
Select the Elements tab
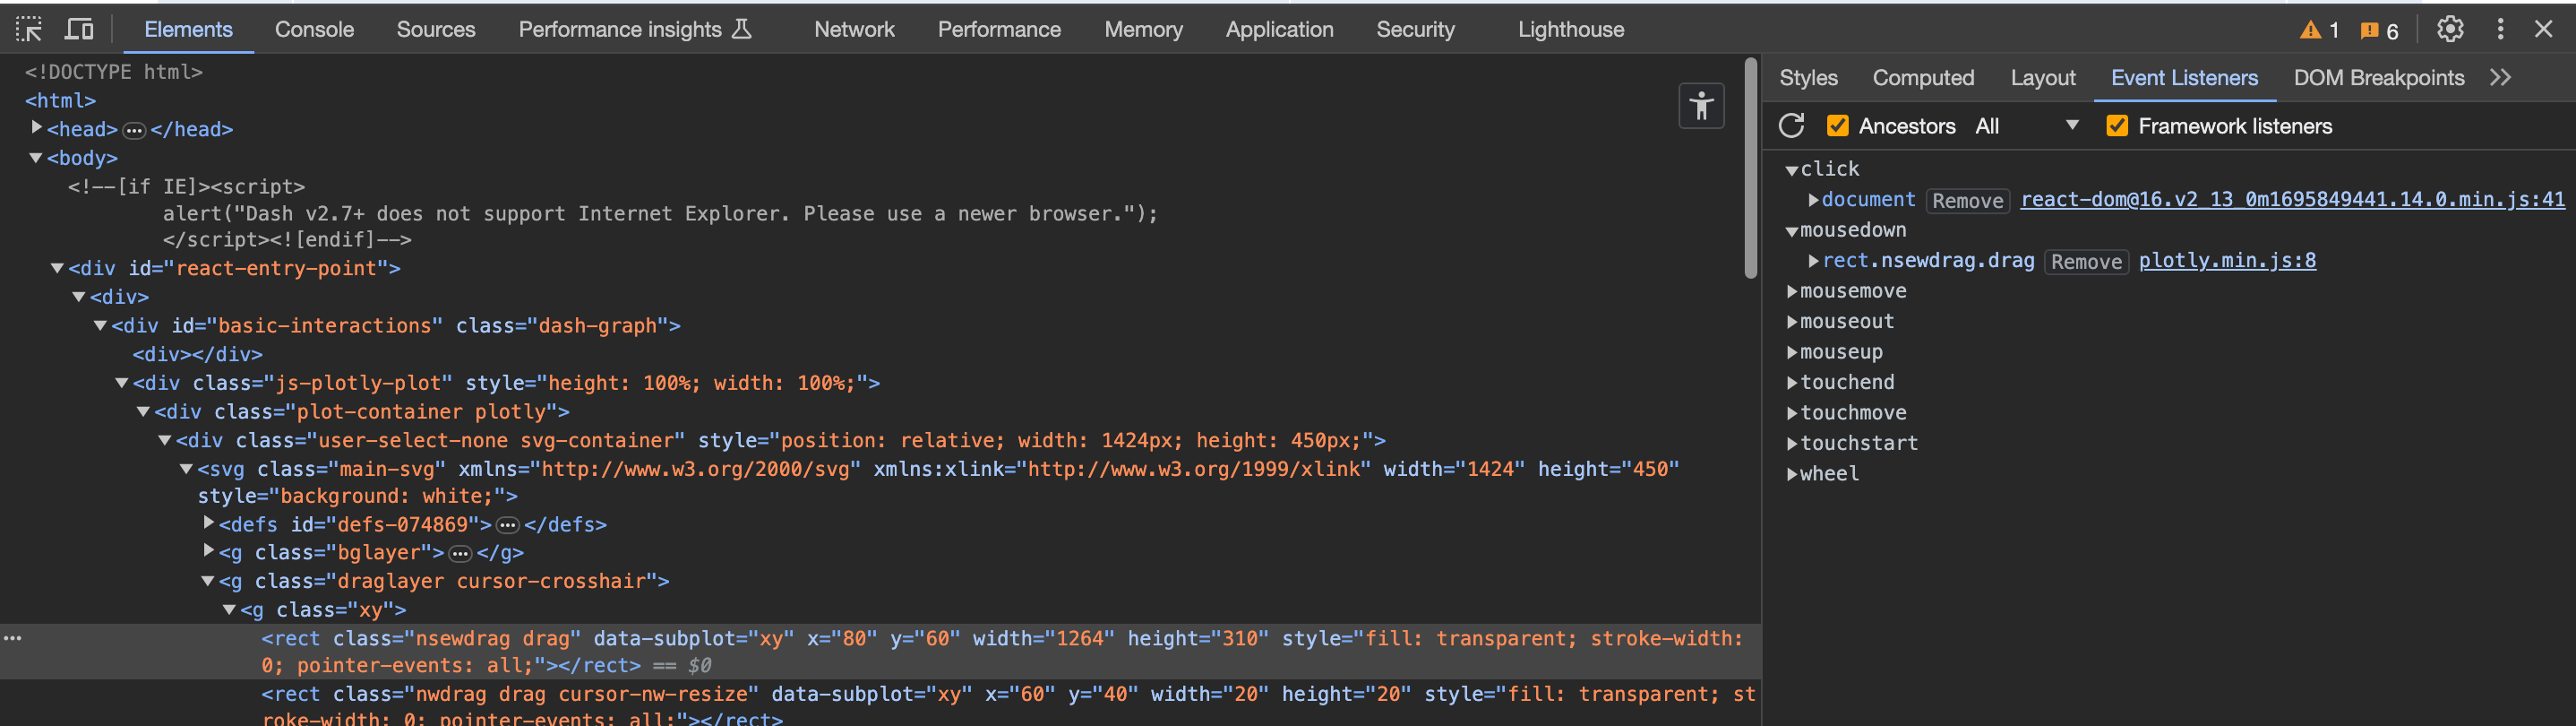click(188, 29)
